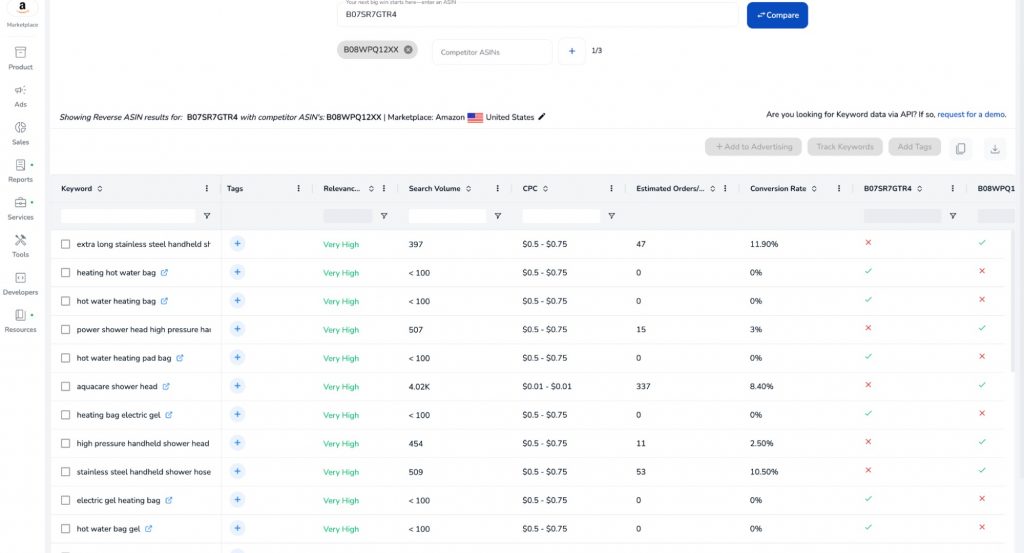Copy keywords using the clipboard icon
The height and width of the screenshot is (553, 1024).
point(960,148)
